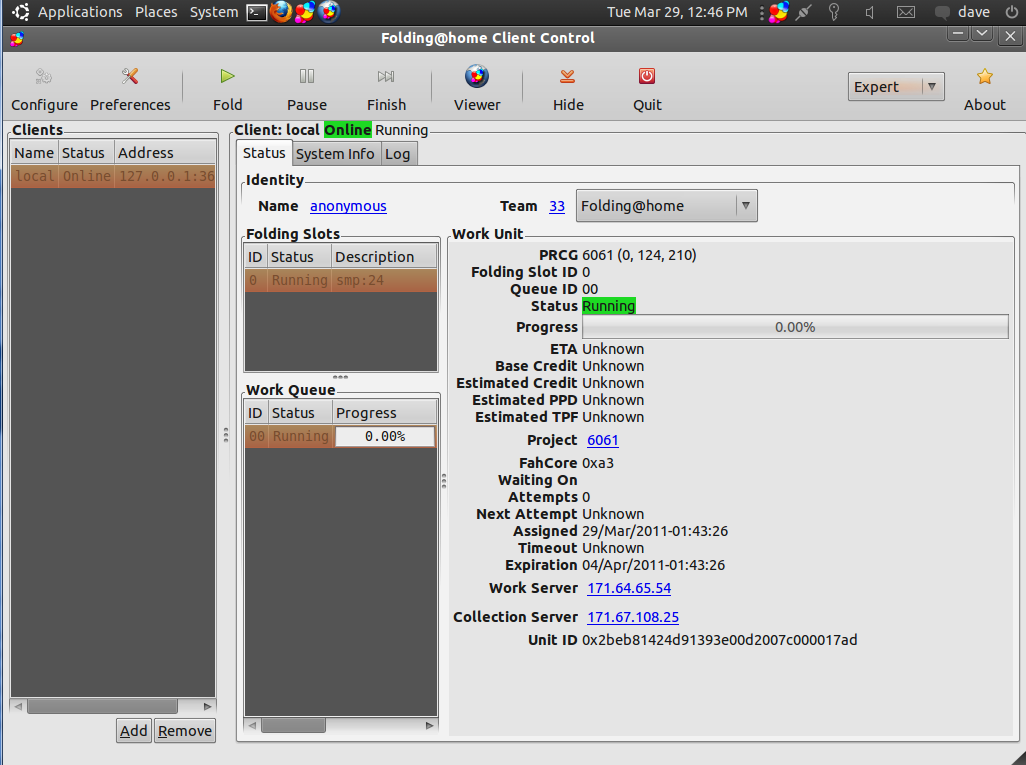This screenshot has height=765, width=1026.
Task: Expand the team Folding@home combo box
Action: [666, 205]
